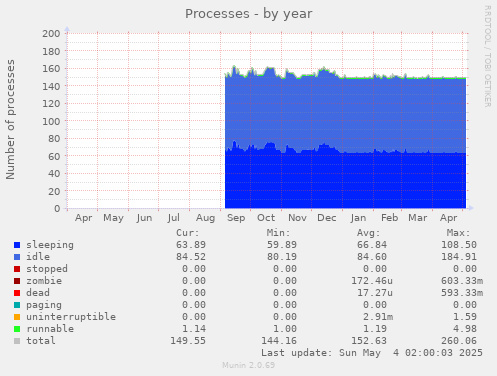Click dead max value 593.33m
Image resolution: width=497 pixels, height=376 pixels.
point(462,293)
